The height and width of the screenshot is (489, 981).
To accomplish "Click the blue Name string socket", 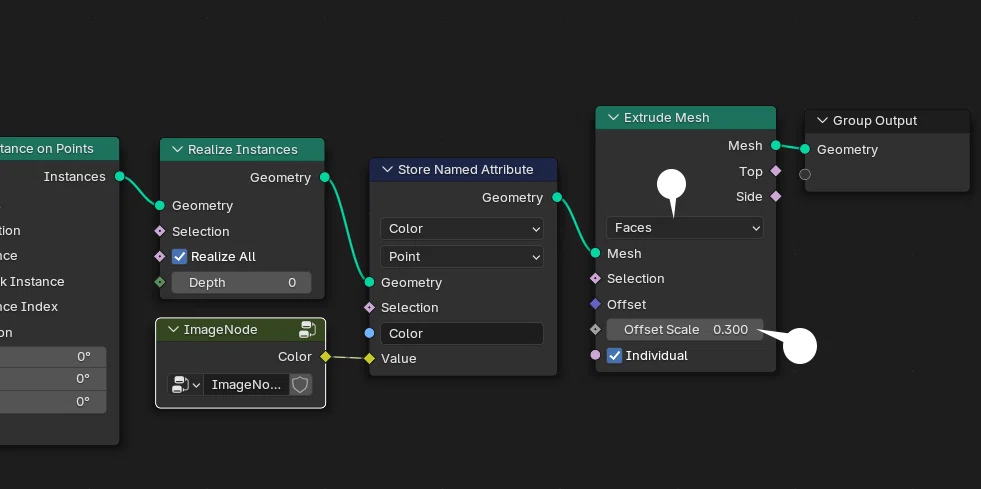I will point(369,333).
